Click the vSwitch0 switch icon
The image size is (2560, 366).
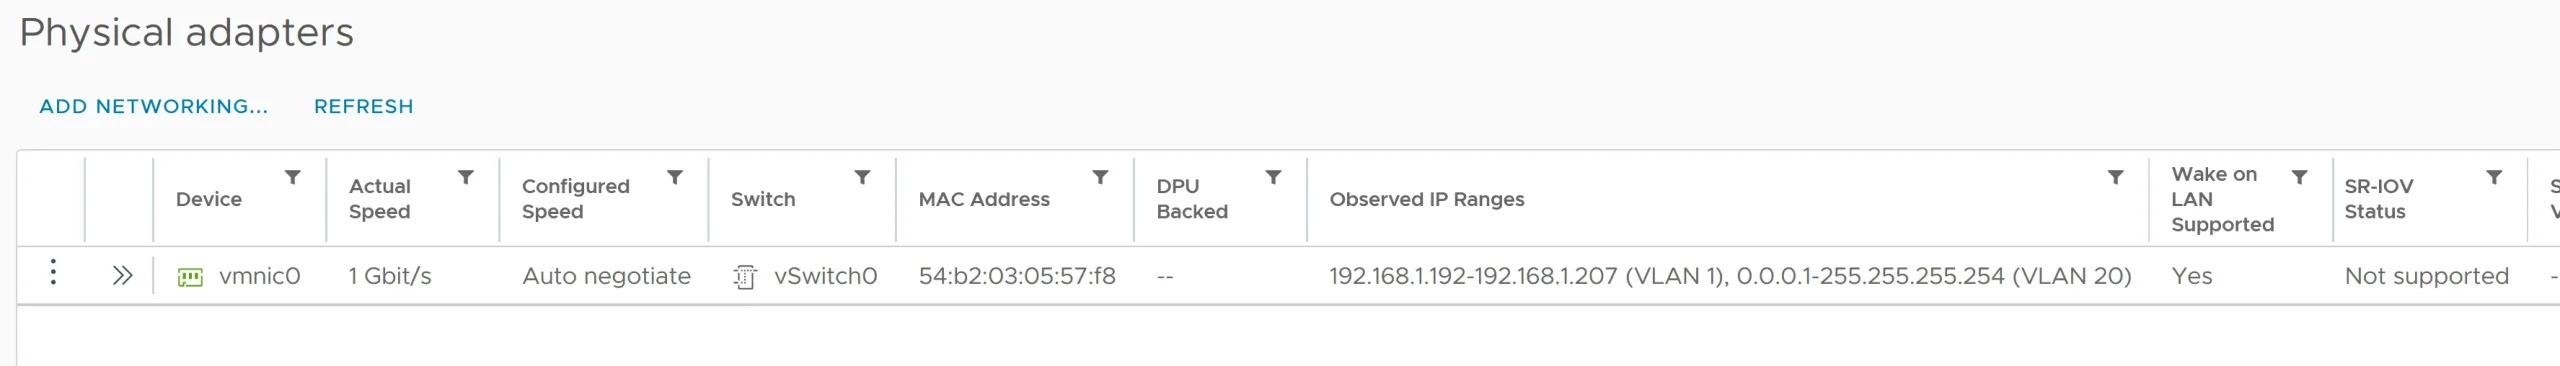tap(744, 277)
